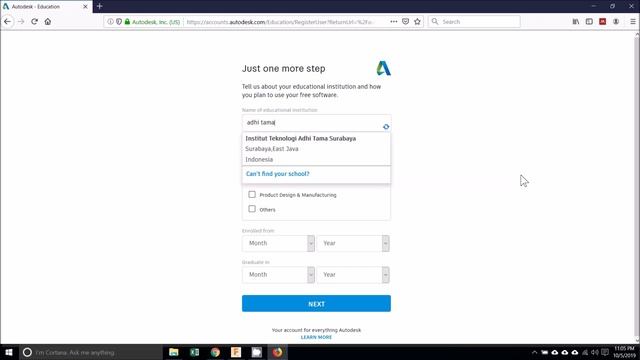Image resolution: width=640 pixels, height=360 pixels.
Task: Switch to Firefox taskbar icon
Action: pyautogui.click(x=277, y=352)
